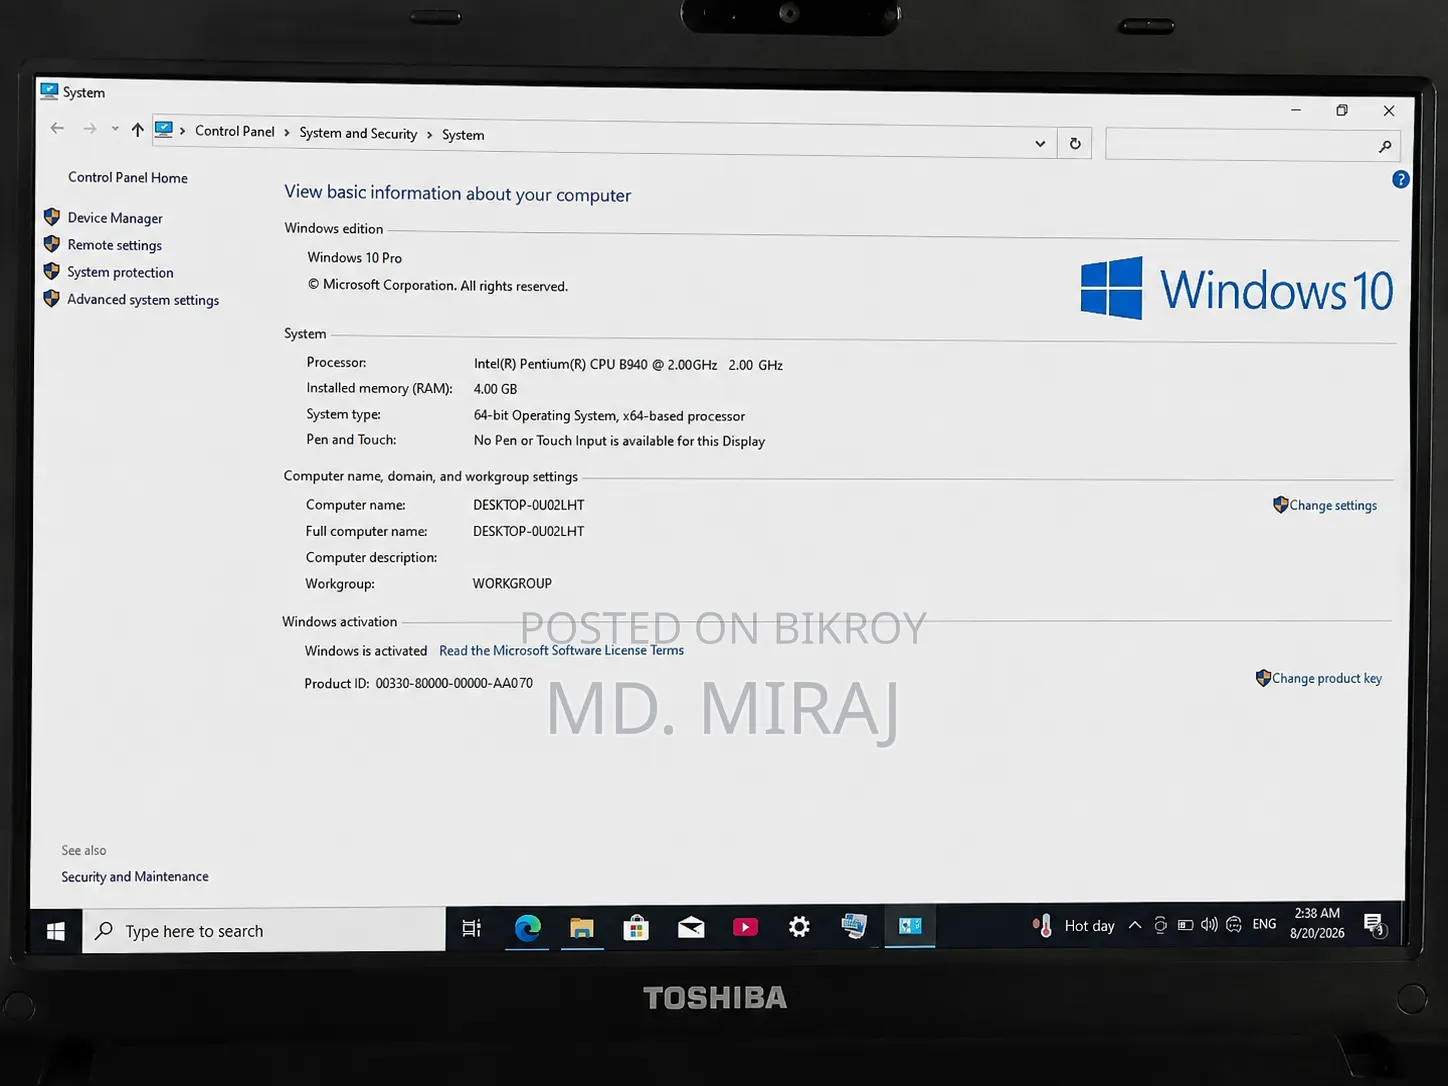Select the System breadcrumb item
Viewport: 1448px width, 1086px height.
[463, 135]
